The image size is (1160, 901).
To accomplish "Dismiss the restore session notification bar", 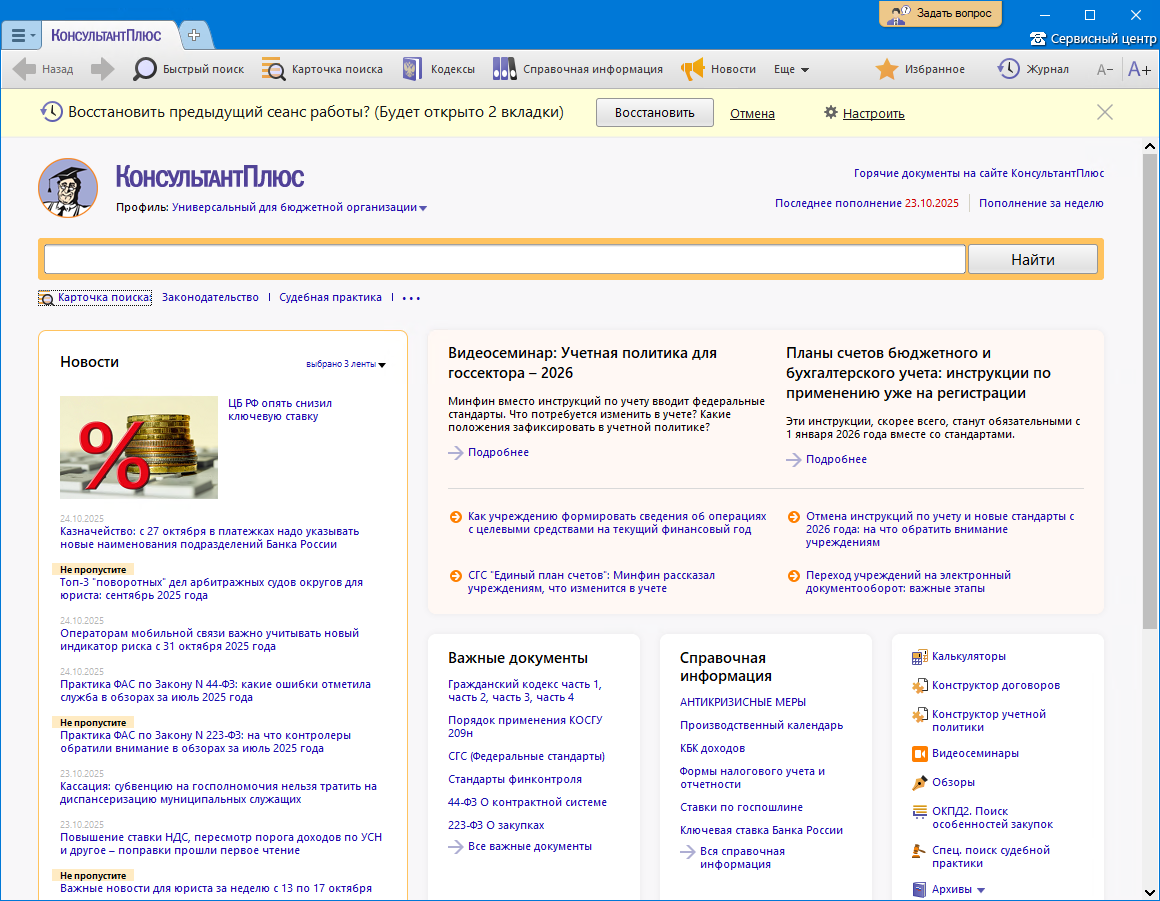I will (1104, 112).
